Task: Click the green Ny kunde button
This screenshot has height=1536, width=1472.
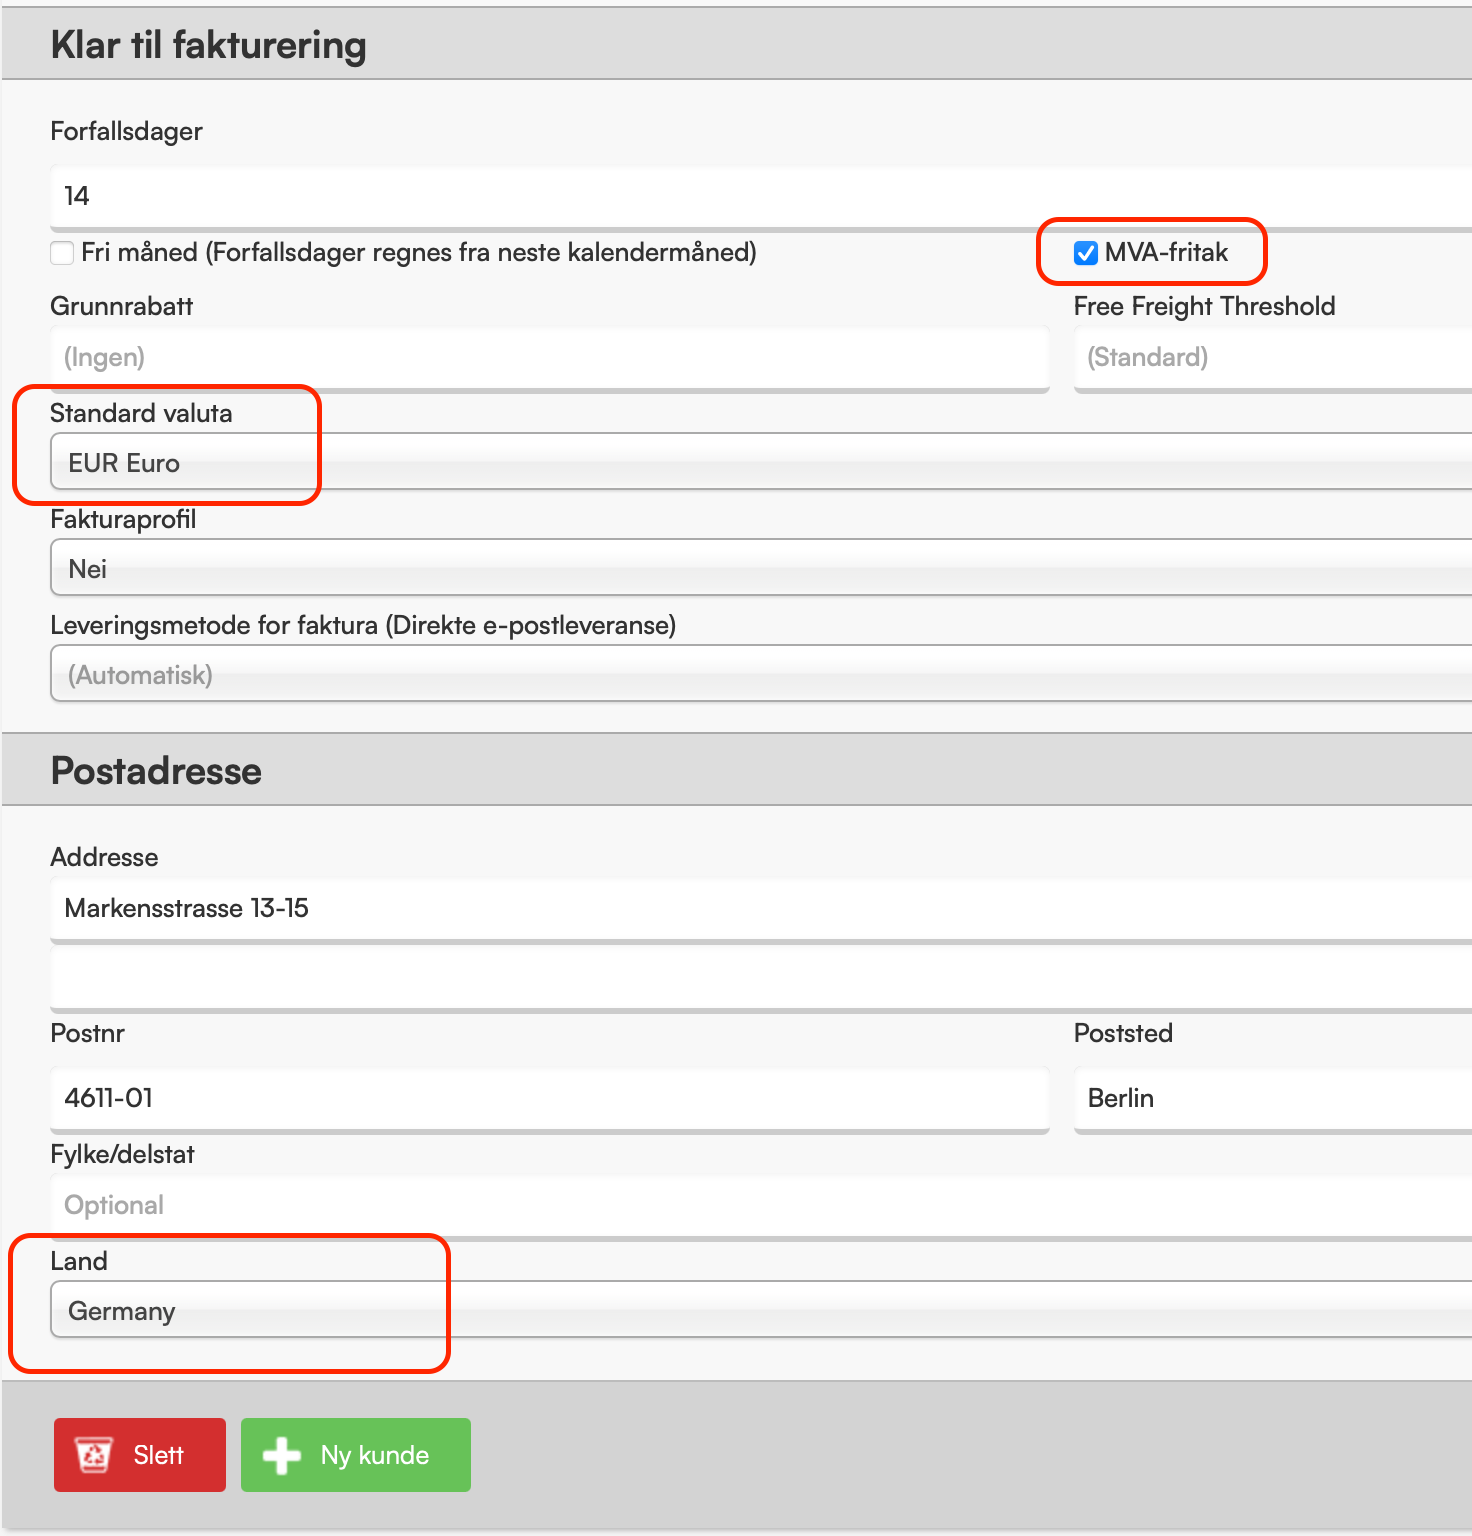Action: coord(356,1455)
